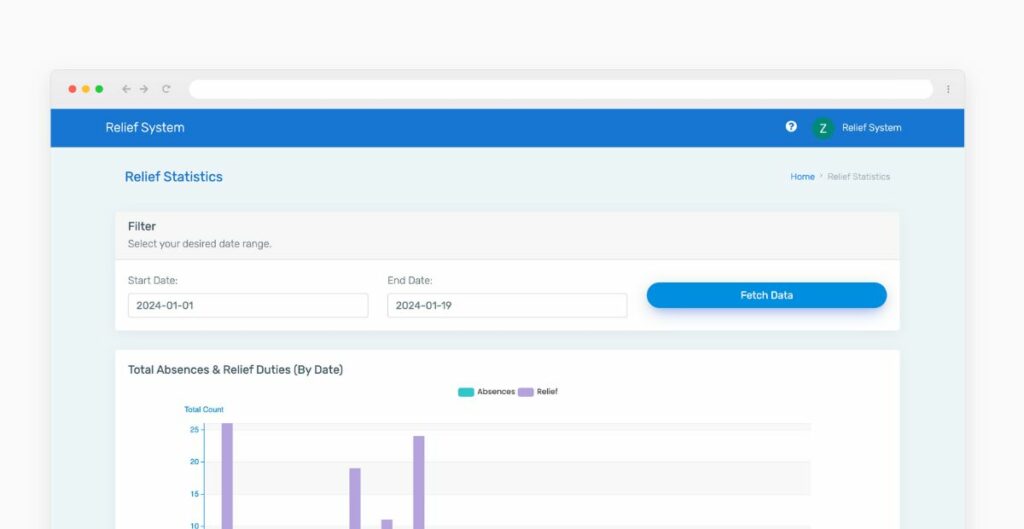Click the Relief System brand in header
This screenshot has width=1024, height=529.
(x=145, y=128)
